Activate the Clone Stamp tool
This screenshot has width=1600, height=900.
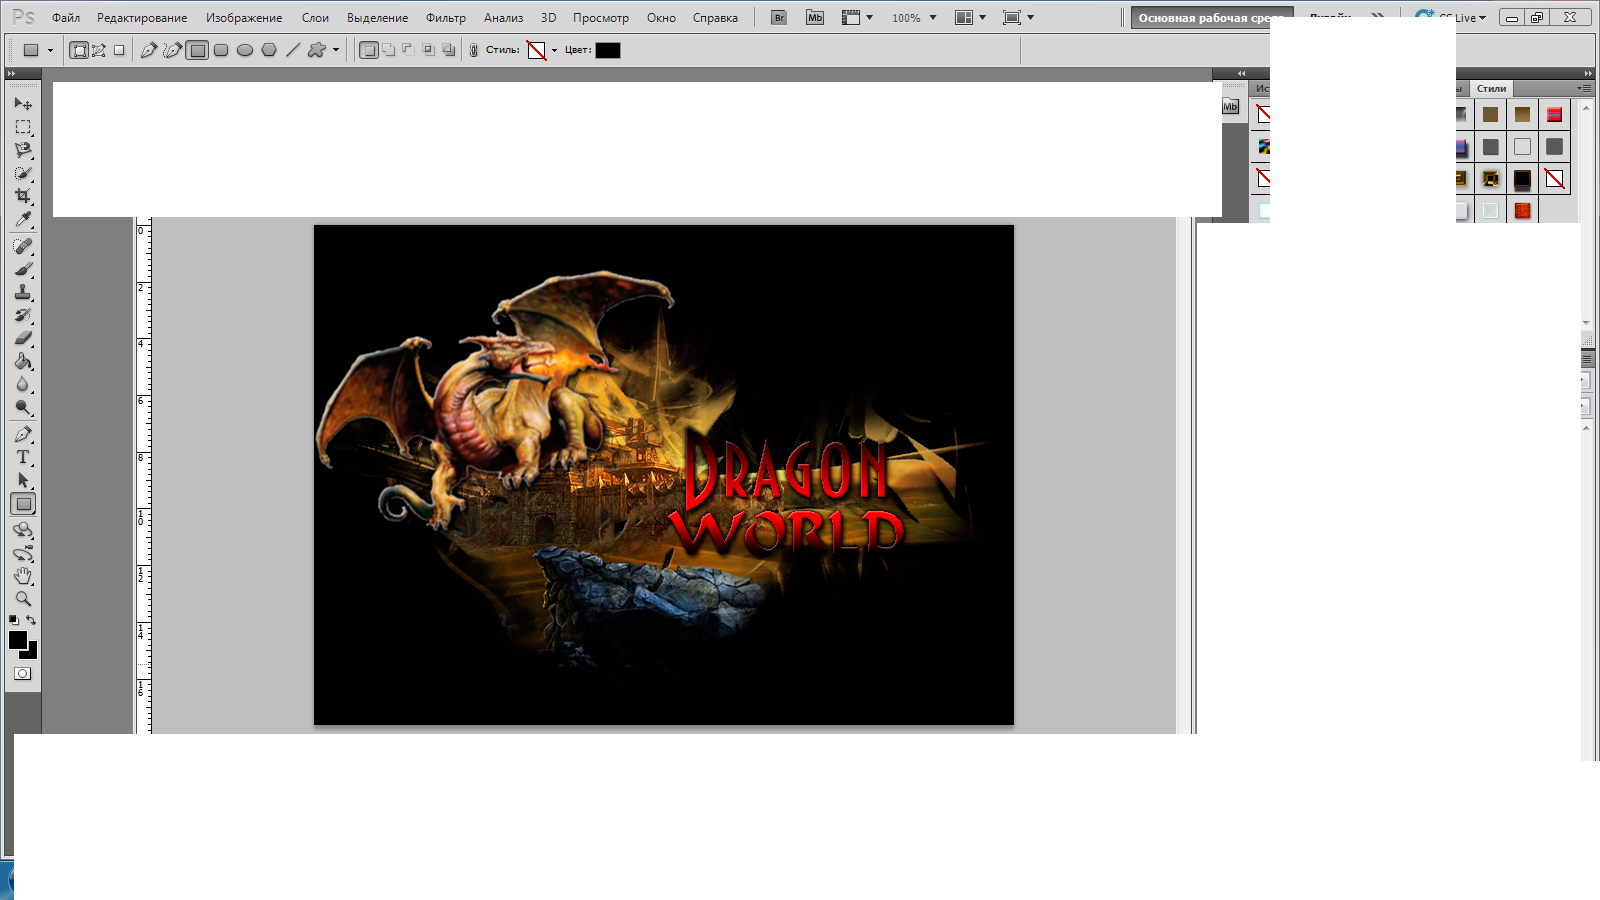[23, 292]
